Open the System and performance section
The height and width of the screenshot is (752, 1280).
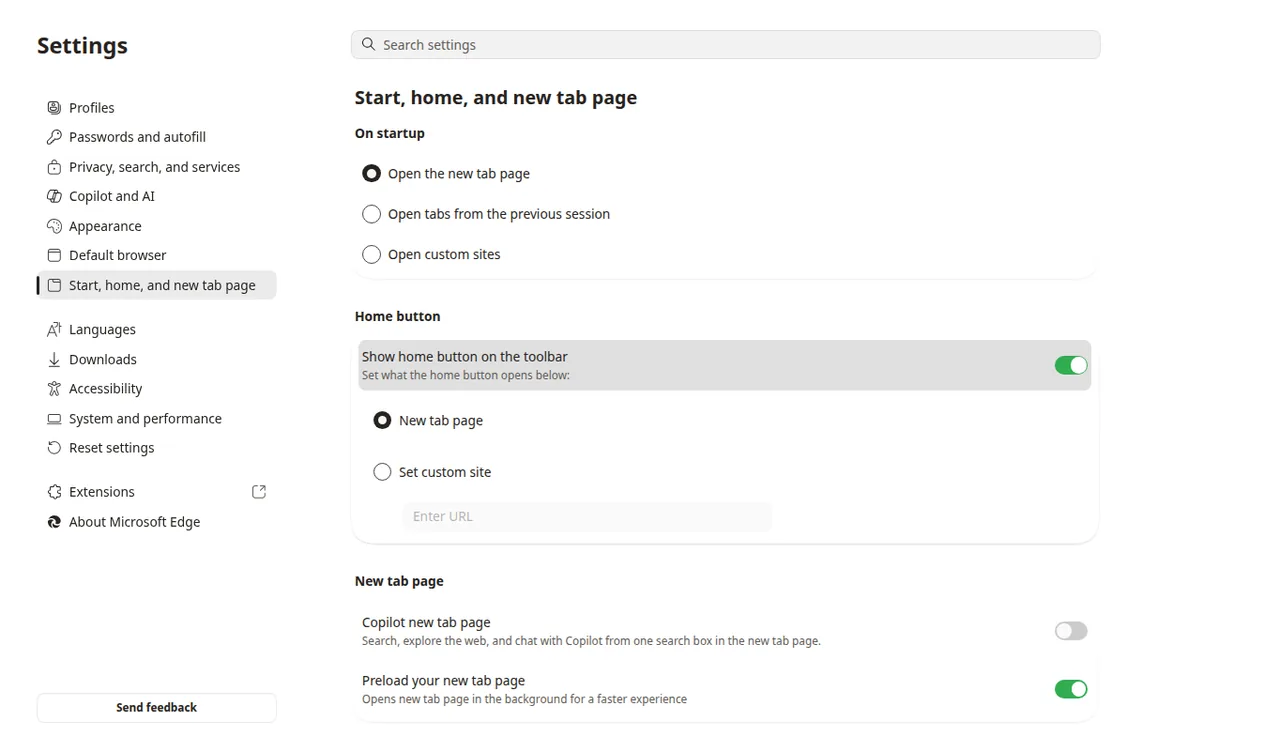tap(156, 418)
